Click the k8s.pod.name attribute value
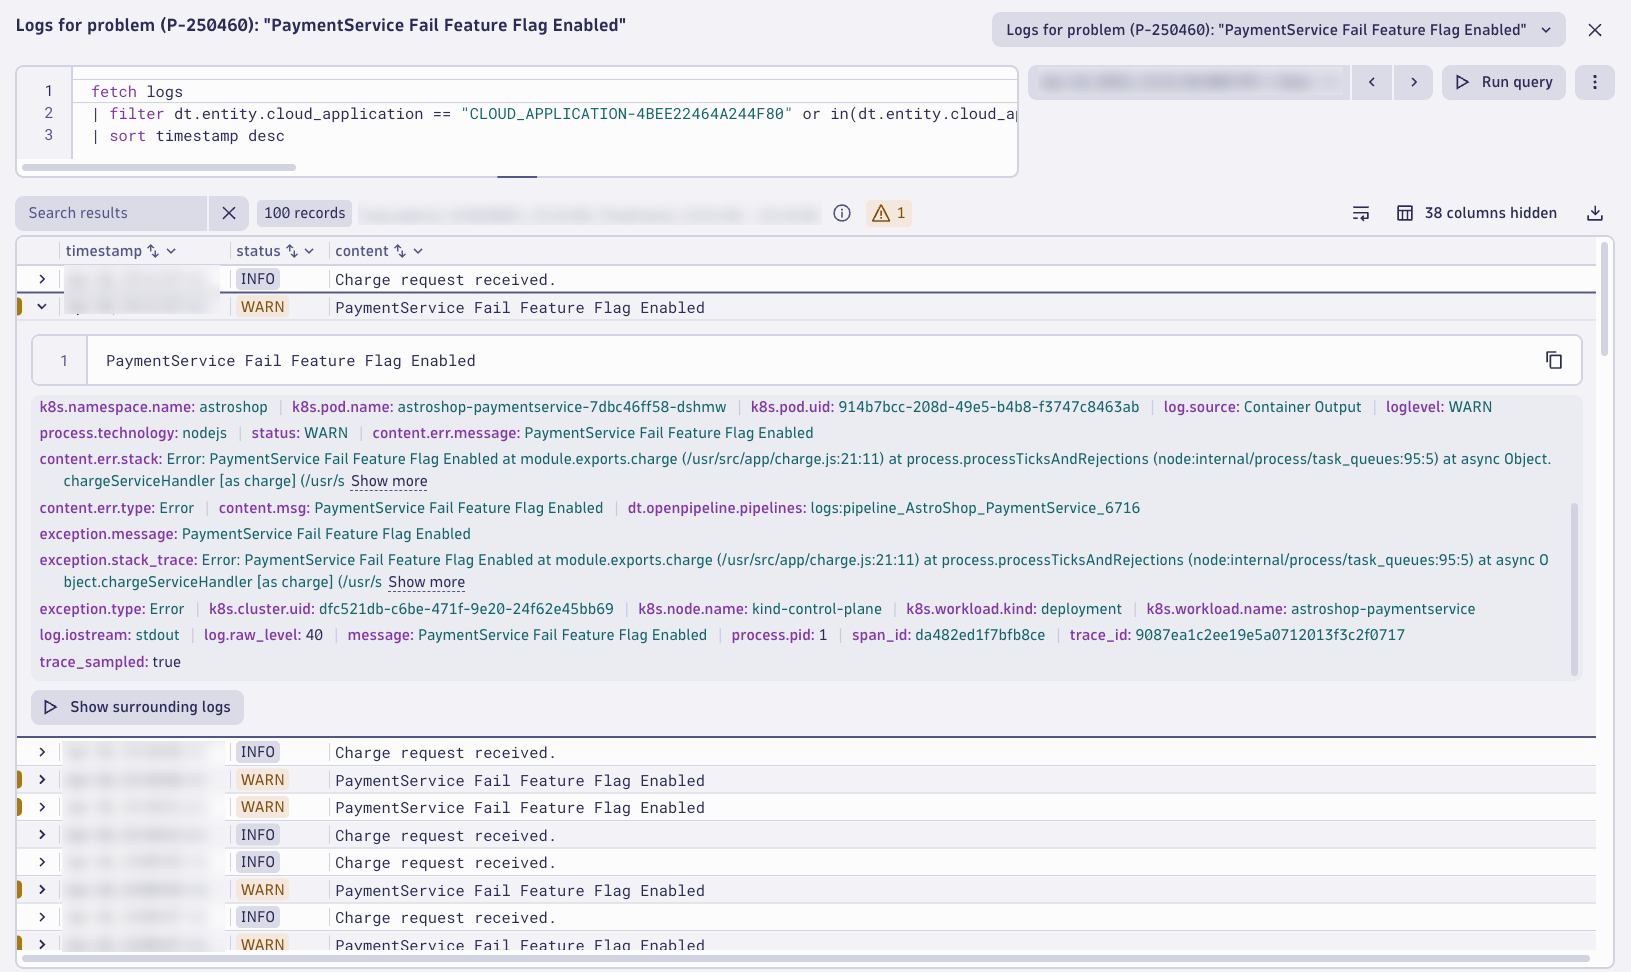 click(x=561, y=407)
